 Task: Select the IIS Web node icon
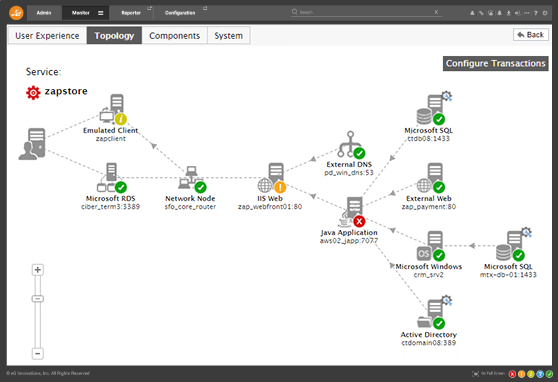272,178
